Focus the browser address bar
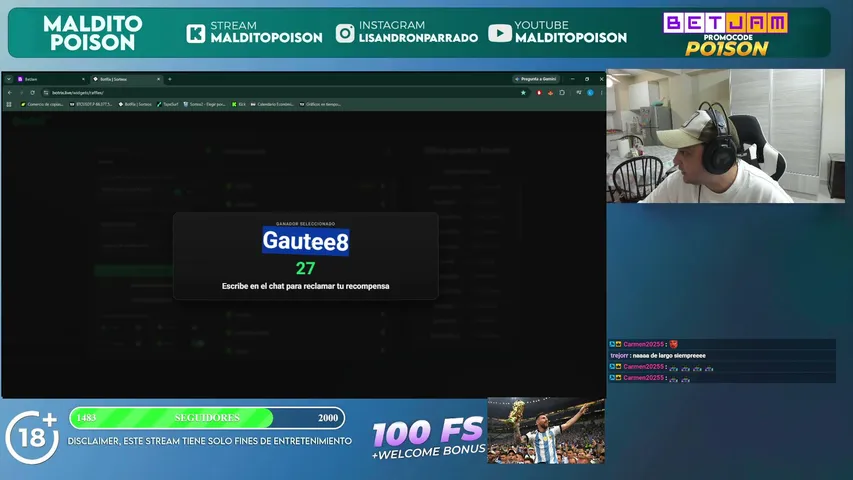Screen dimensions: 853x480 285,93
